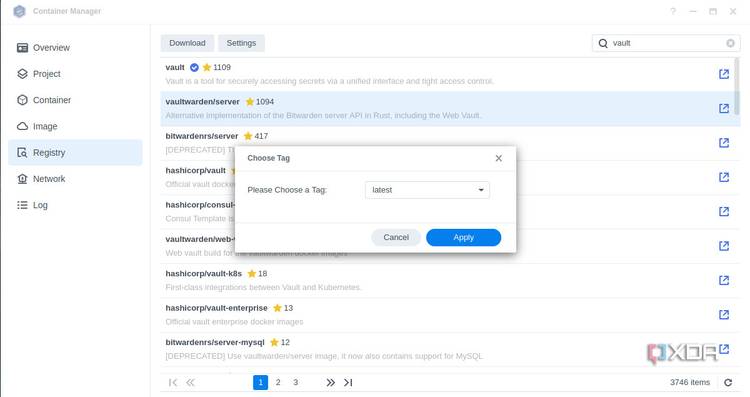The image size is (750, 397).
Task: Apply the selected tag
Action: pyautogui.click(x=463, y=237)
